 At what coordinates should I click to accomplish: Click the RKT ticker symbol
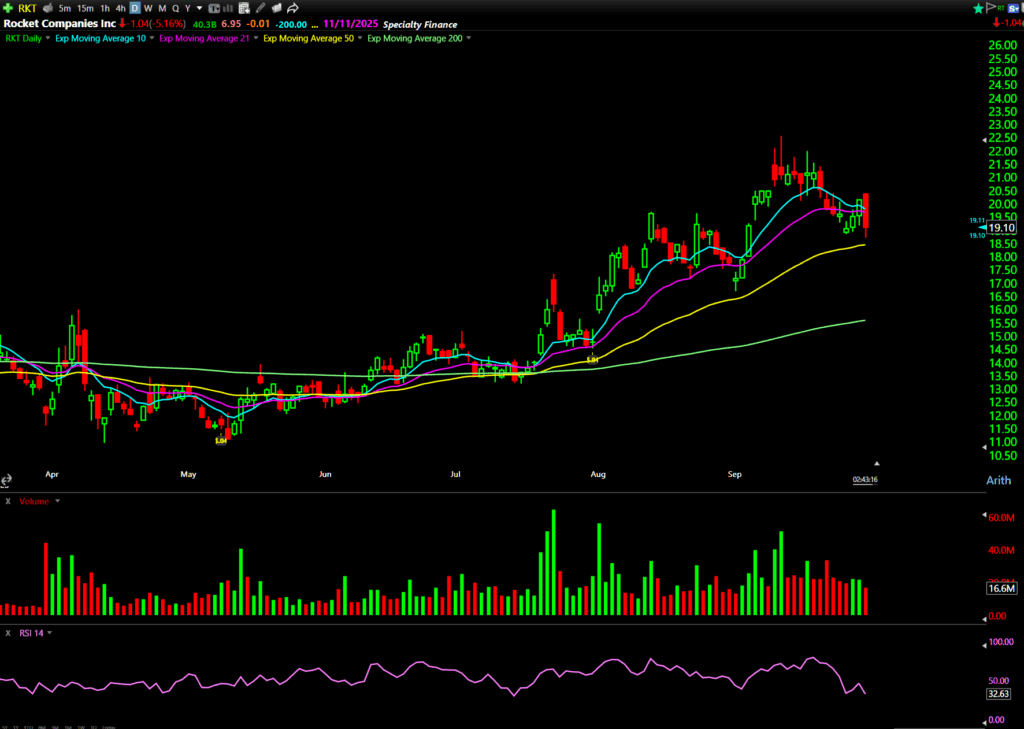click(26, 9)
